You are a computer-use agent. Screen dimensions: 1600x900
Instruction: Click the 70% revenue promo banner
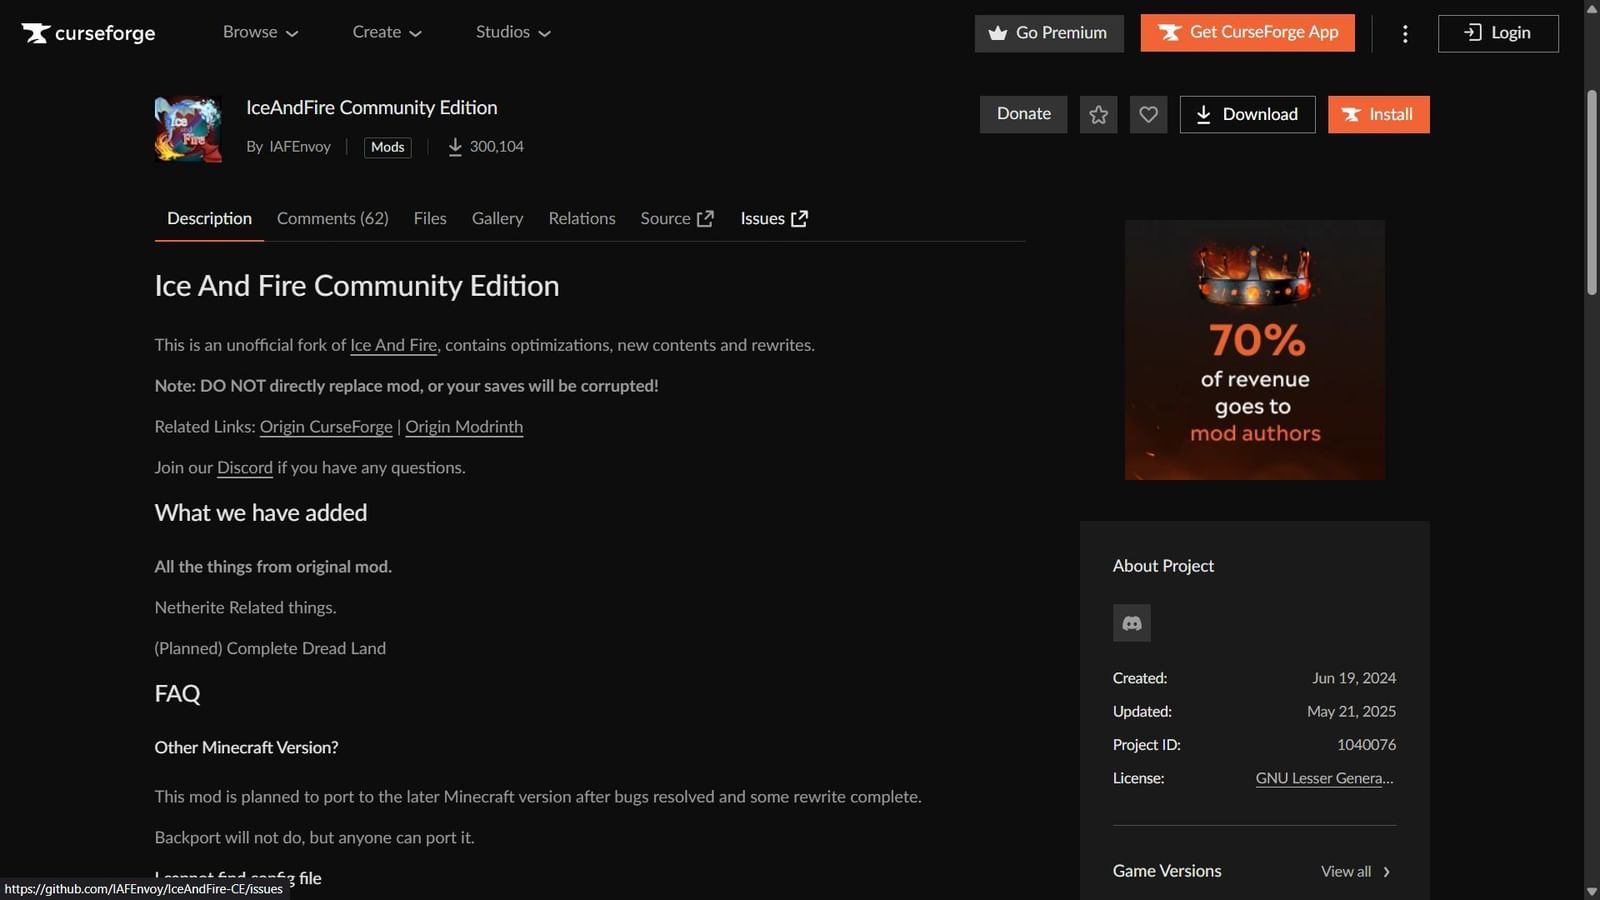pos(1254,349)
